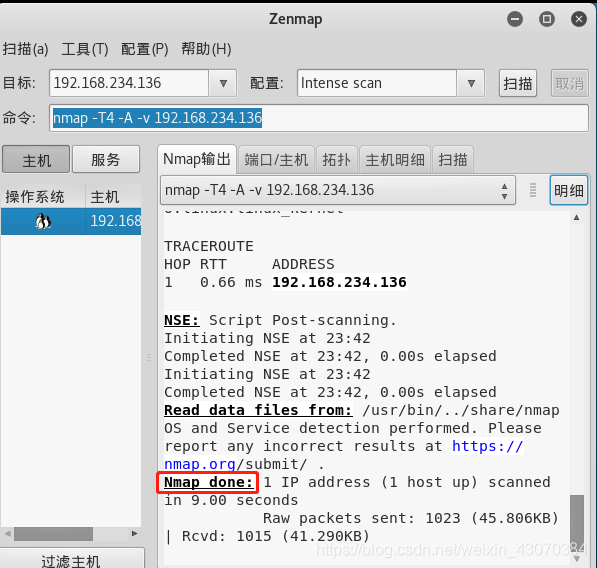
Task: Click the 'Raw packets sent: 1023' line
Action: pos(411,519)
